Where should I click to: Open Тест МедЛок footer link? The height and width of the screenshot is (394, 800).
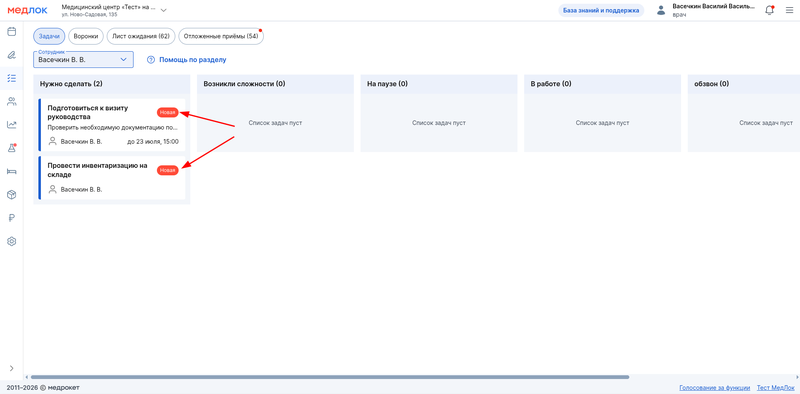pos(776,387)
